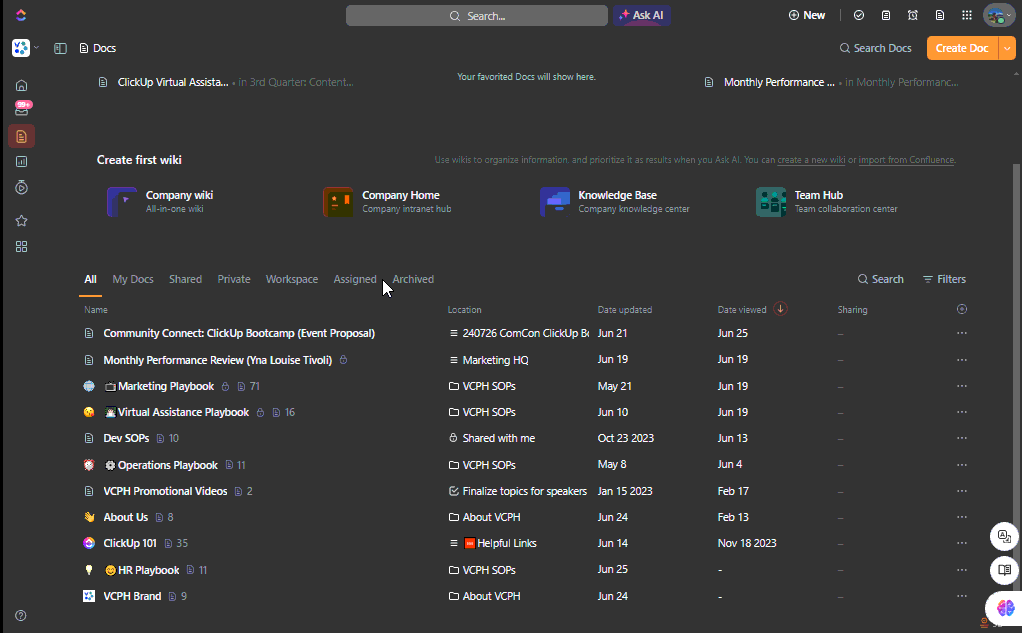The height and width of the screenshot is (633, 1022).
Task: Click the Search button above the docs table
Action: coord(881,279)
